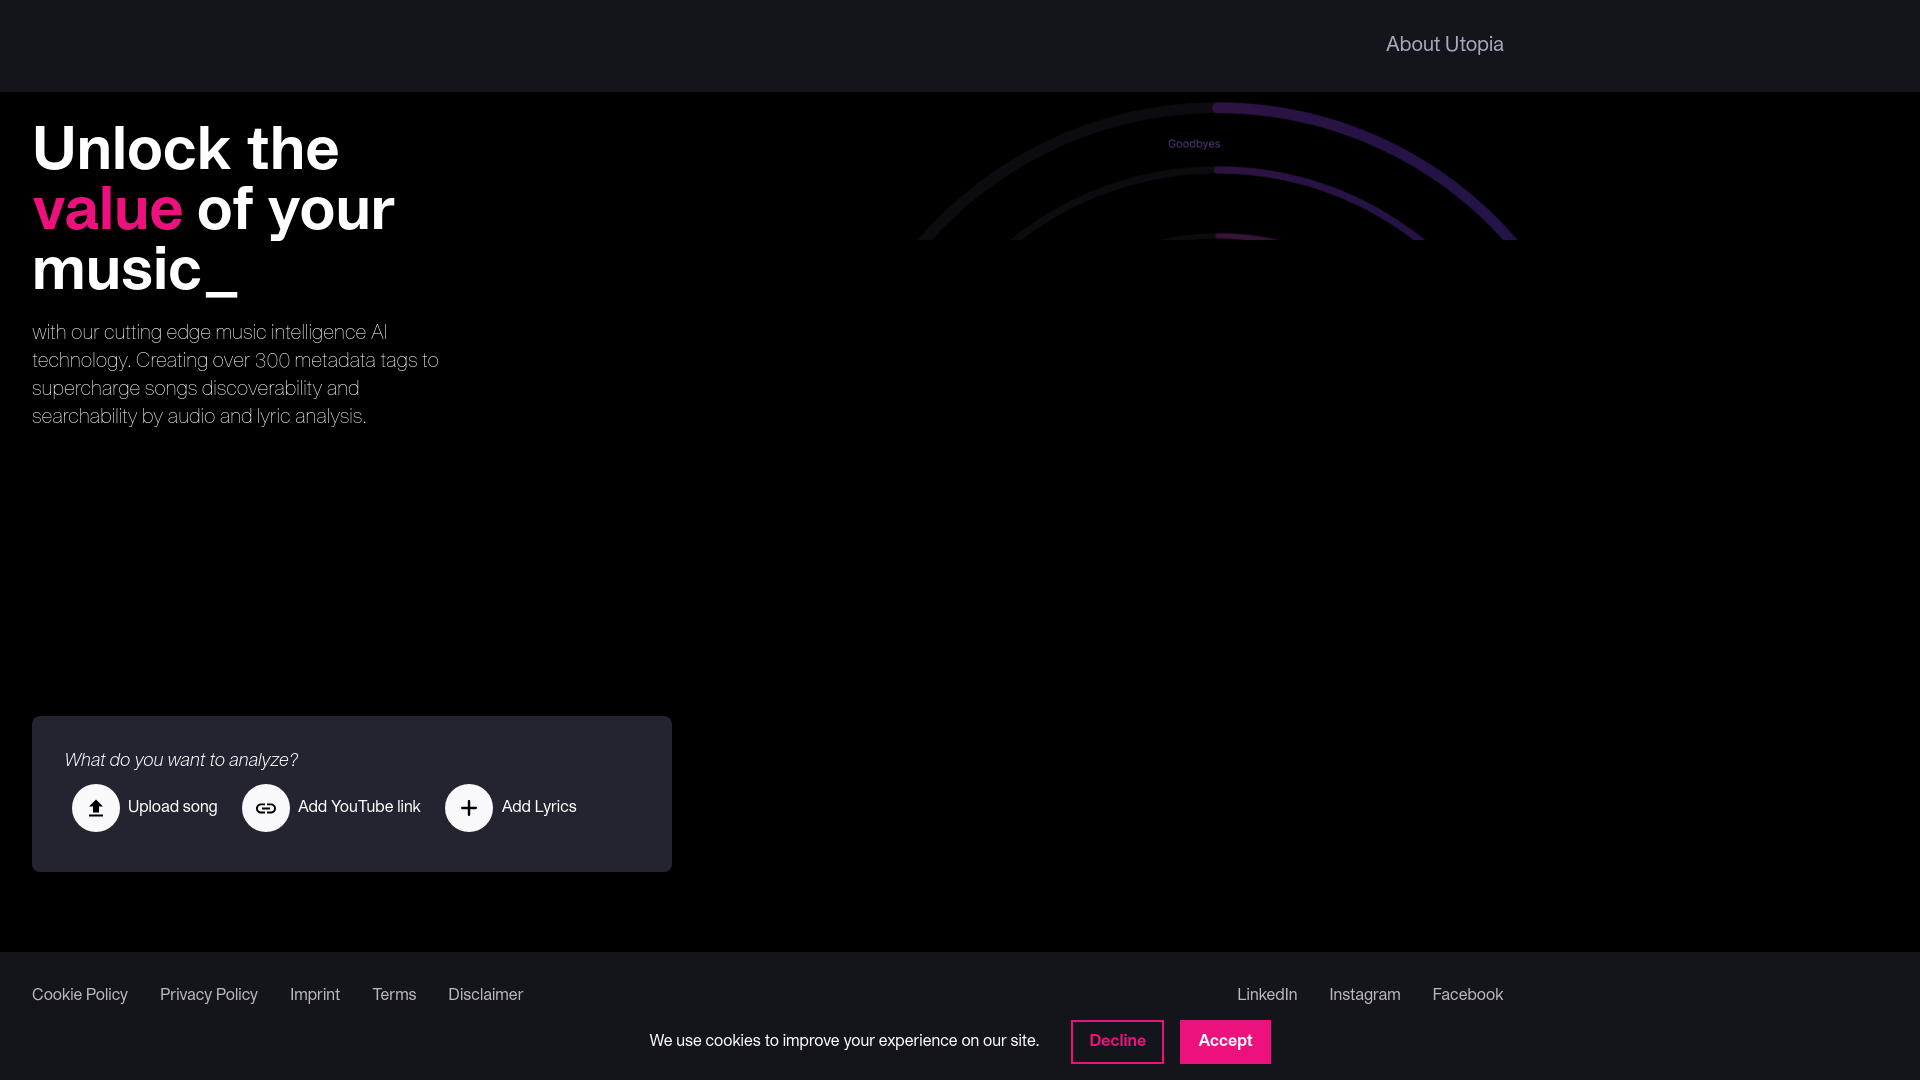Open Utopia's Instagram page
The image size is (1920, 1080).
1364,994
